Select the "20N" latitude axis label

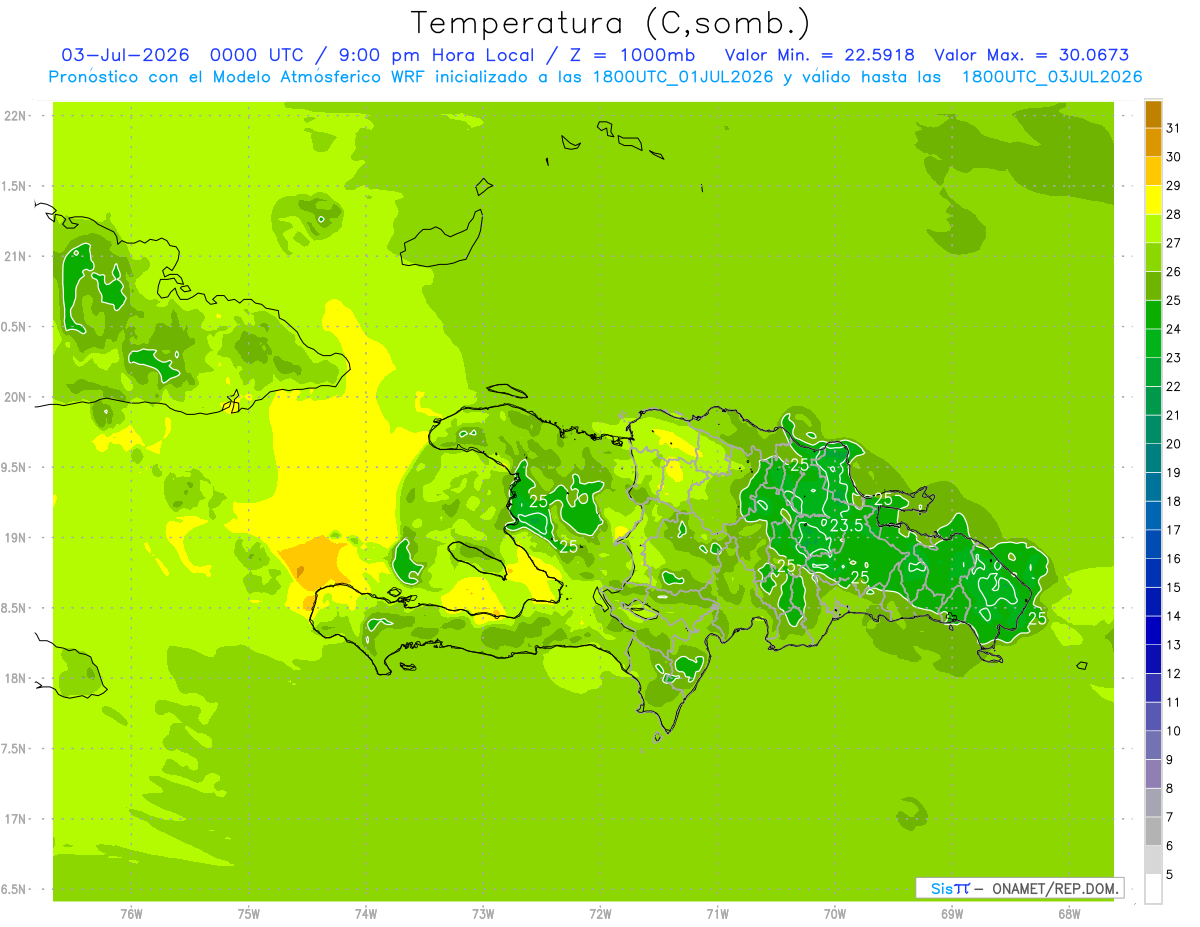15,397
